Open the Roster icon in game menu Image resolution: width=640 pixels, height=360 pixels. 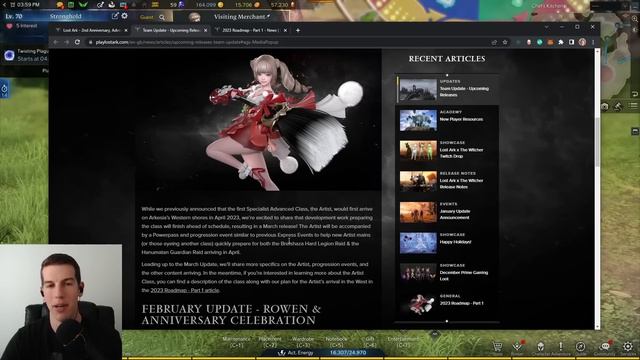click(518, 347)
